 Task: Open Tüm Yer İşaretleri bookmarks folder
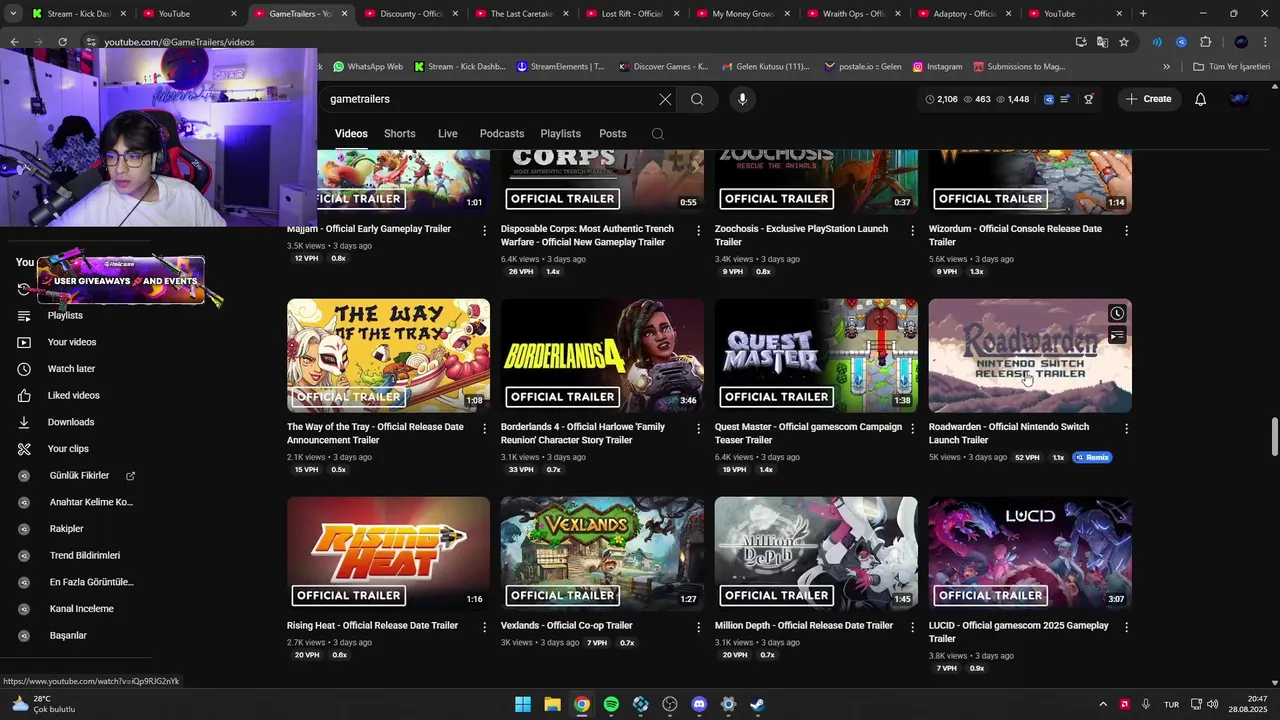[x=1231, y=67]
